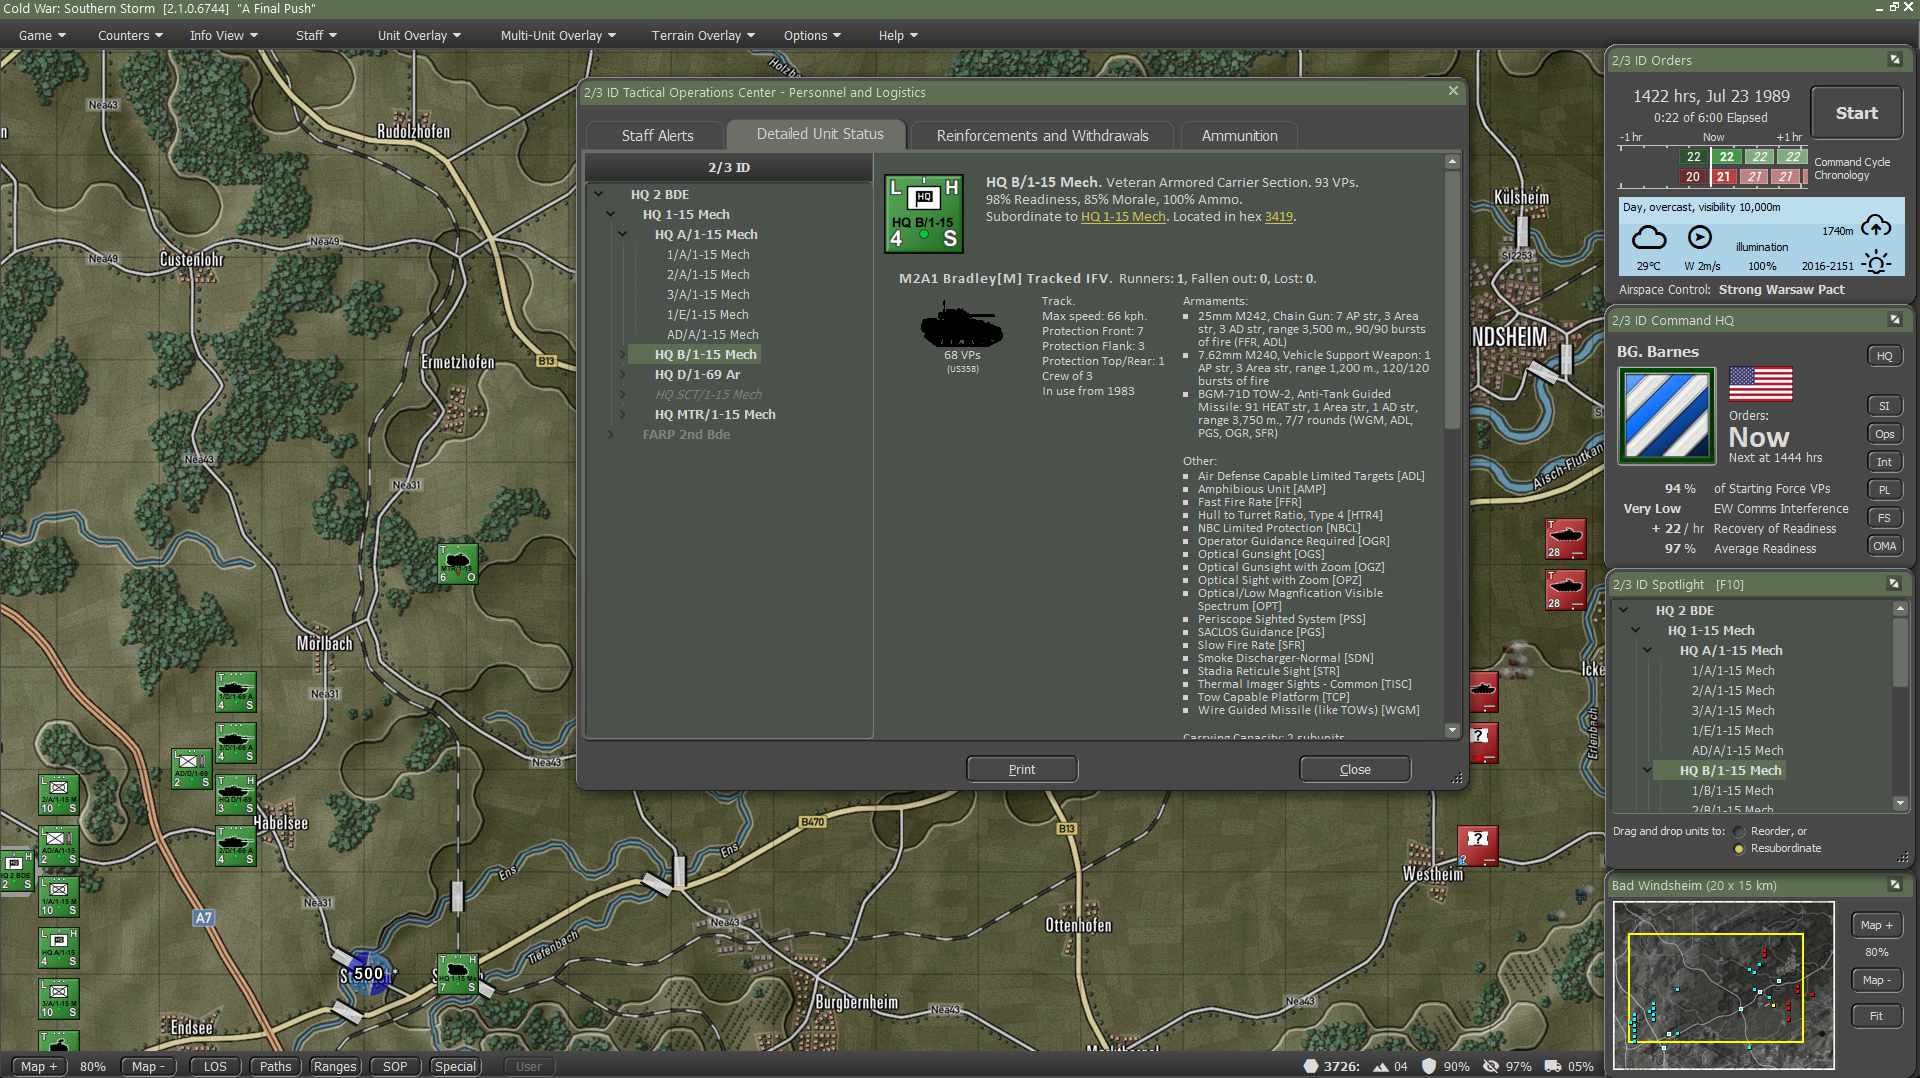The height and width of the screenshot is (1078, 1920).
Task: Toggle the 2/3 ID Orders panel pin icon
Action: click(1894, 60)
